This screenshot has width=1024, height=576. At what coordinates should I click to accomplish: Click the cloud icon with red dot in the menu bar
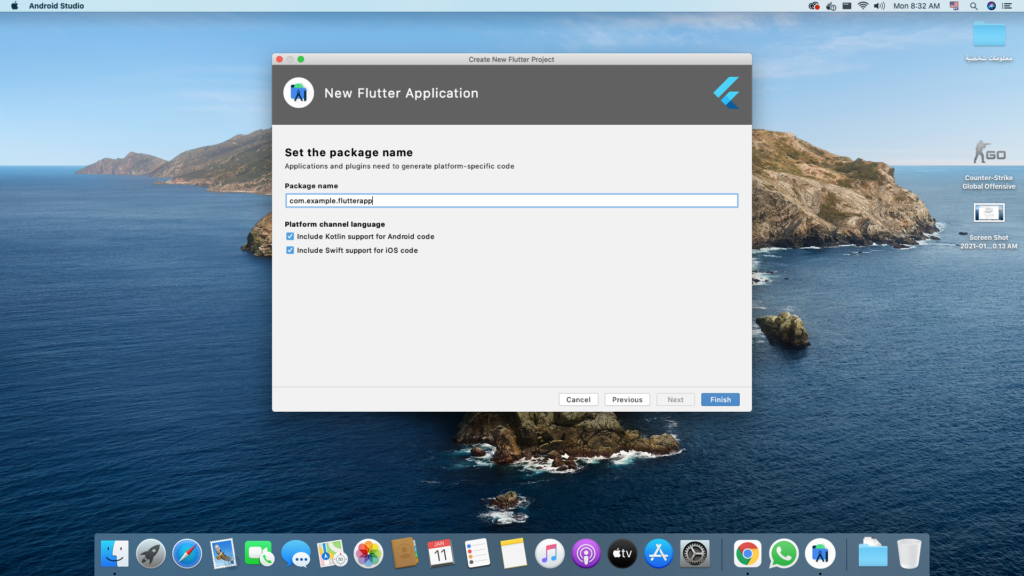click(x=814, y=6)
